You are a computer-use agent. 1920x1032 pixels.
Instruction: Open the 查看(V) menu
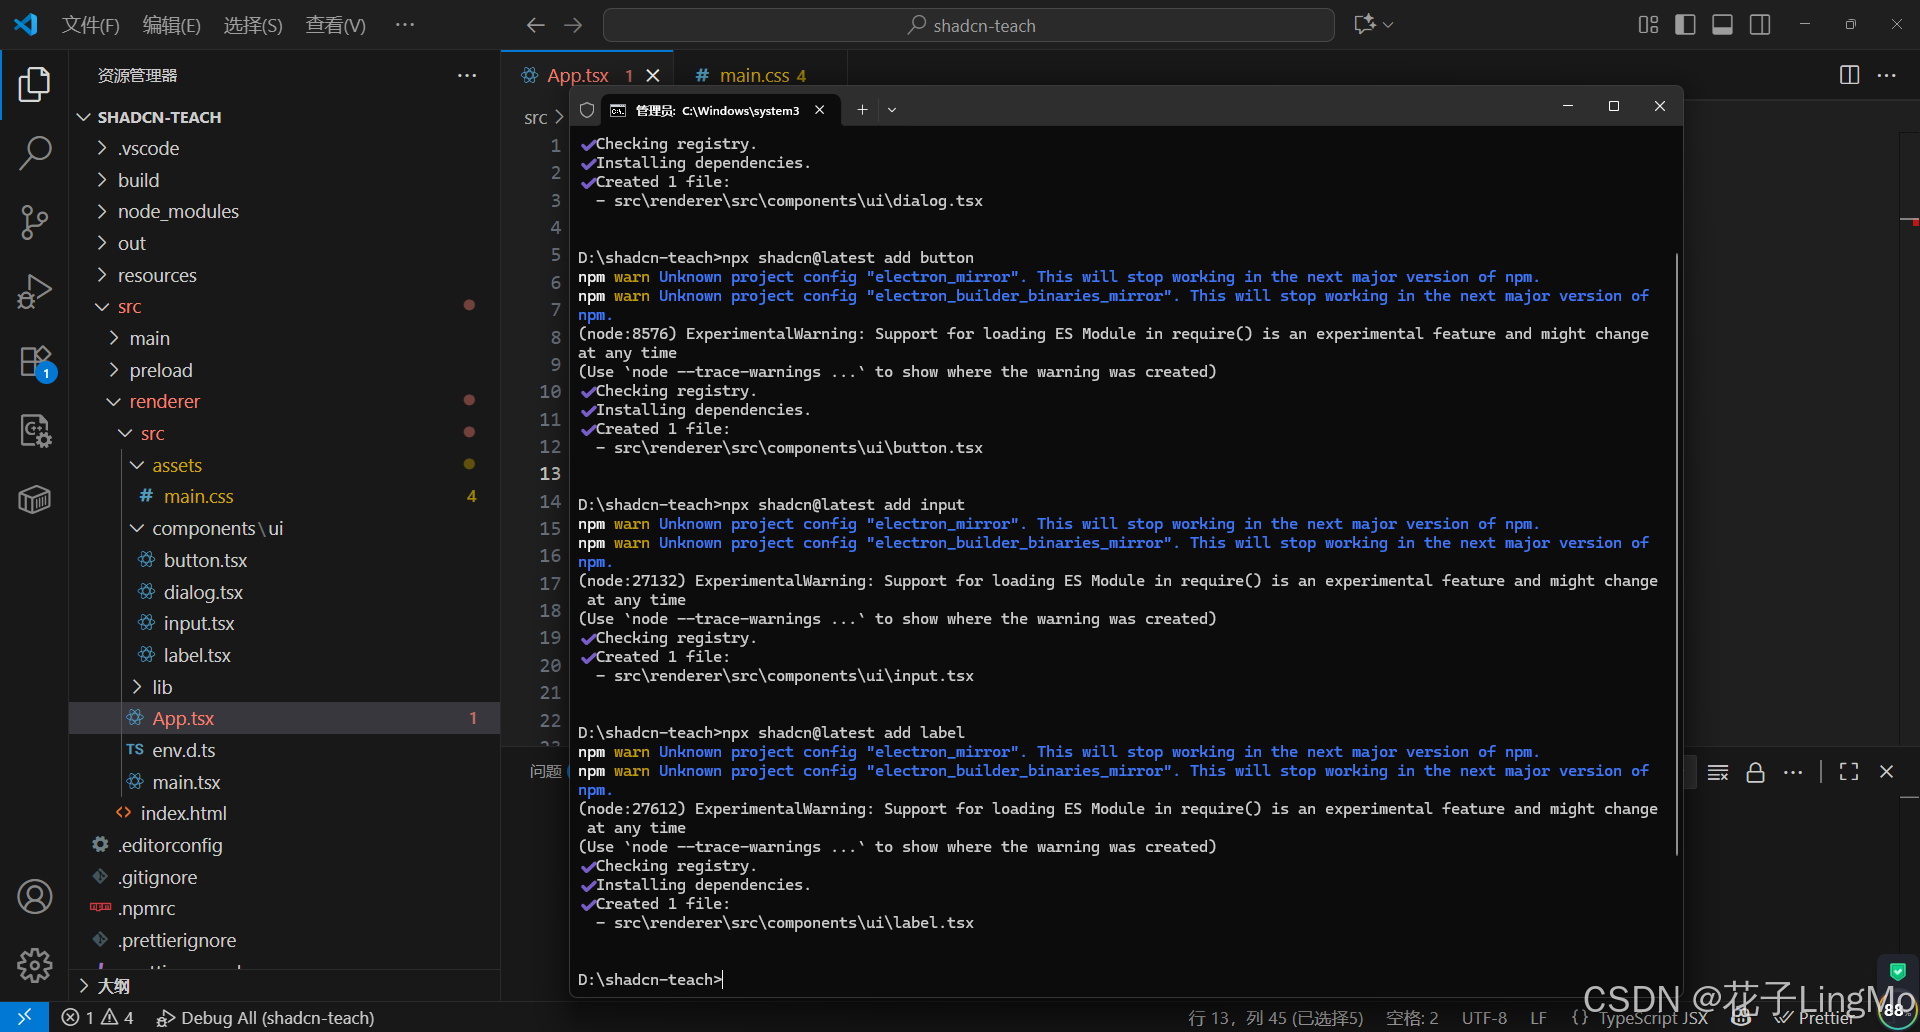335,25
